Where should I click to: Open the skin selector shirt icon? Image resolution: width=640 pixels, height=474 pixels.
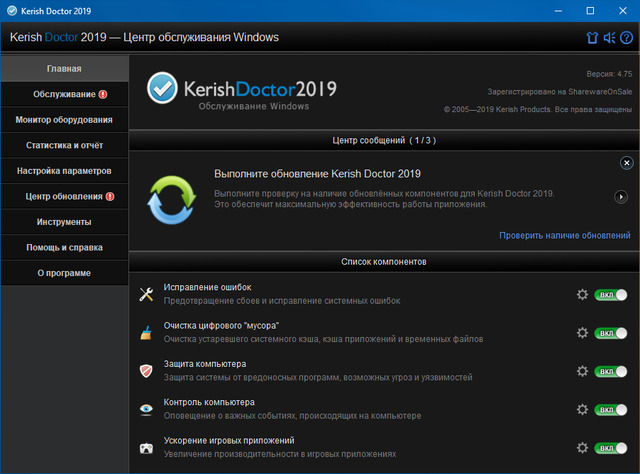[x=591, y=38]
